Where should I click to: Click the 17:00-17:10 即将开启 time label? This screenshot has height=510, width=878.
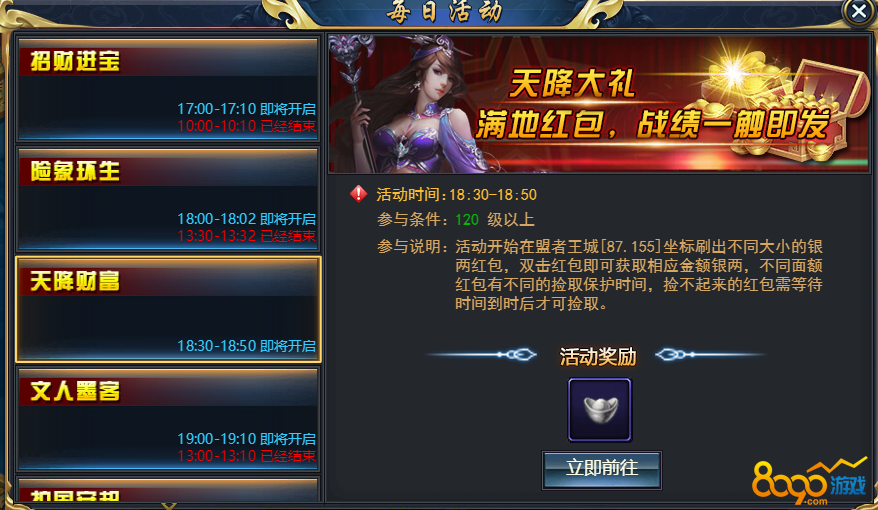[x=246, y=109]
